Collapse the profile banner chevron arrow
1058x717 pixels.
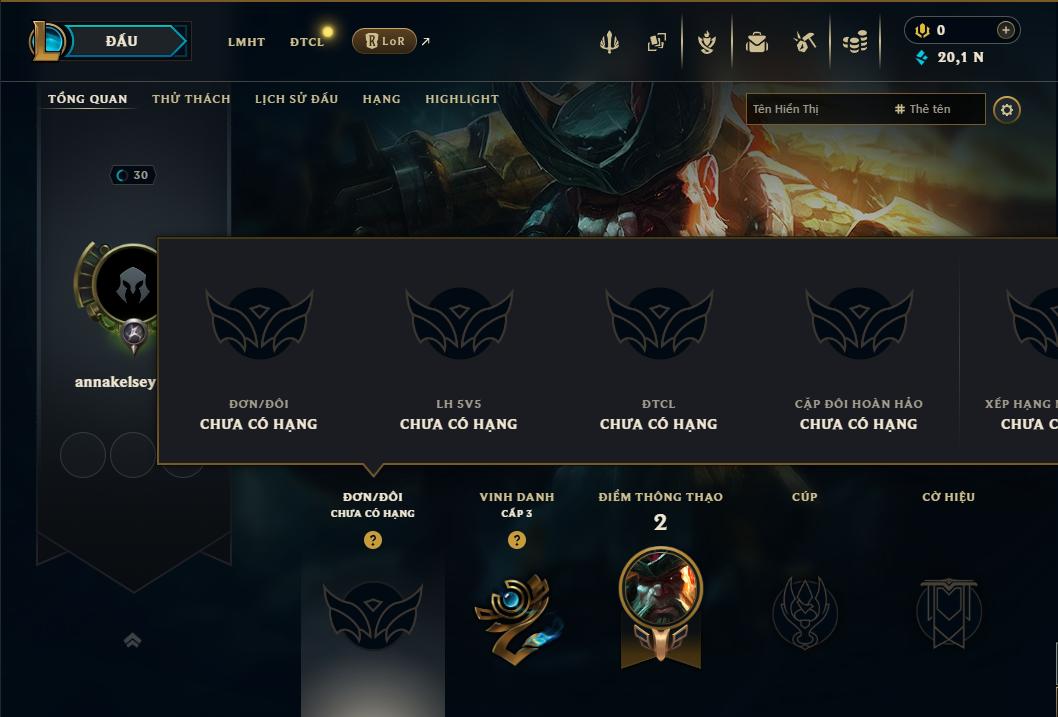click(x=132, y=640)
